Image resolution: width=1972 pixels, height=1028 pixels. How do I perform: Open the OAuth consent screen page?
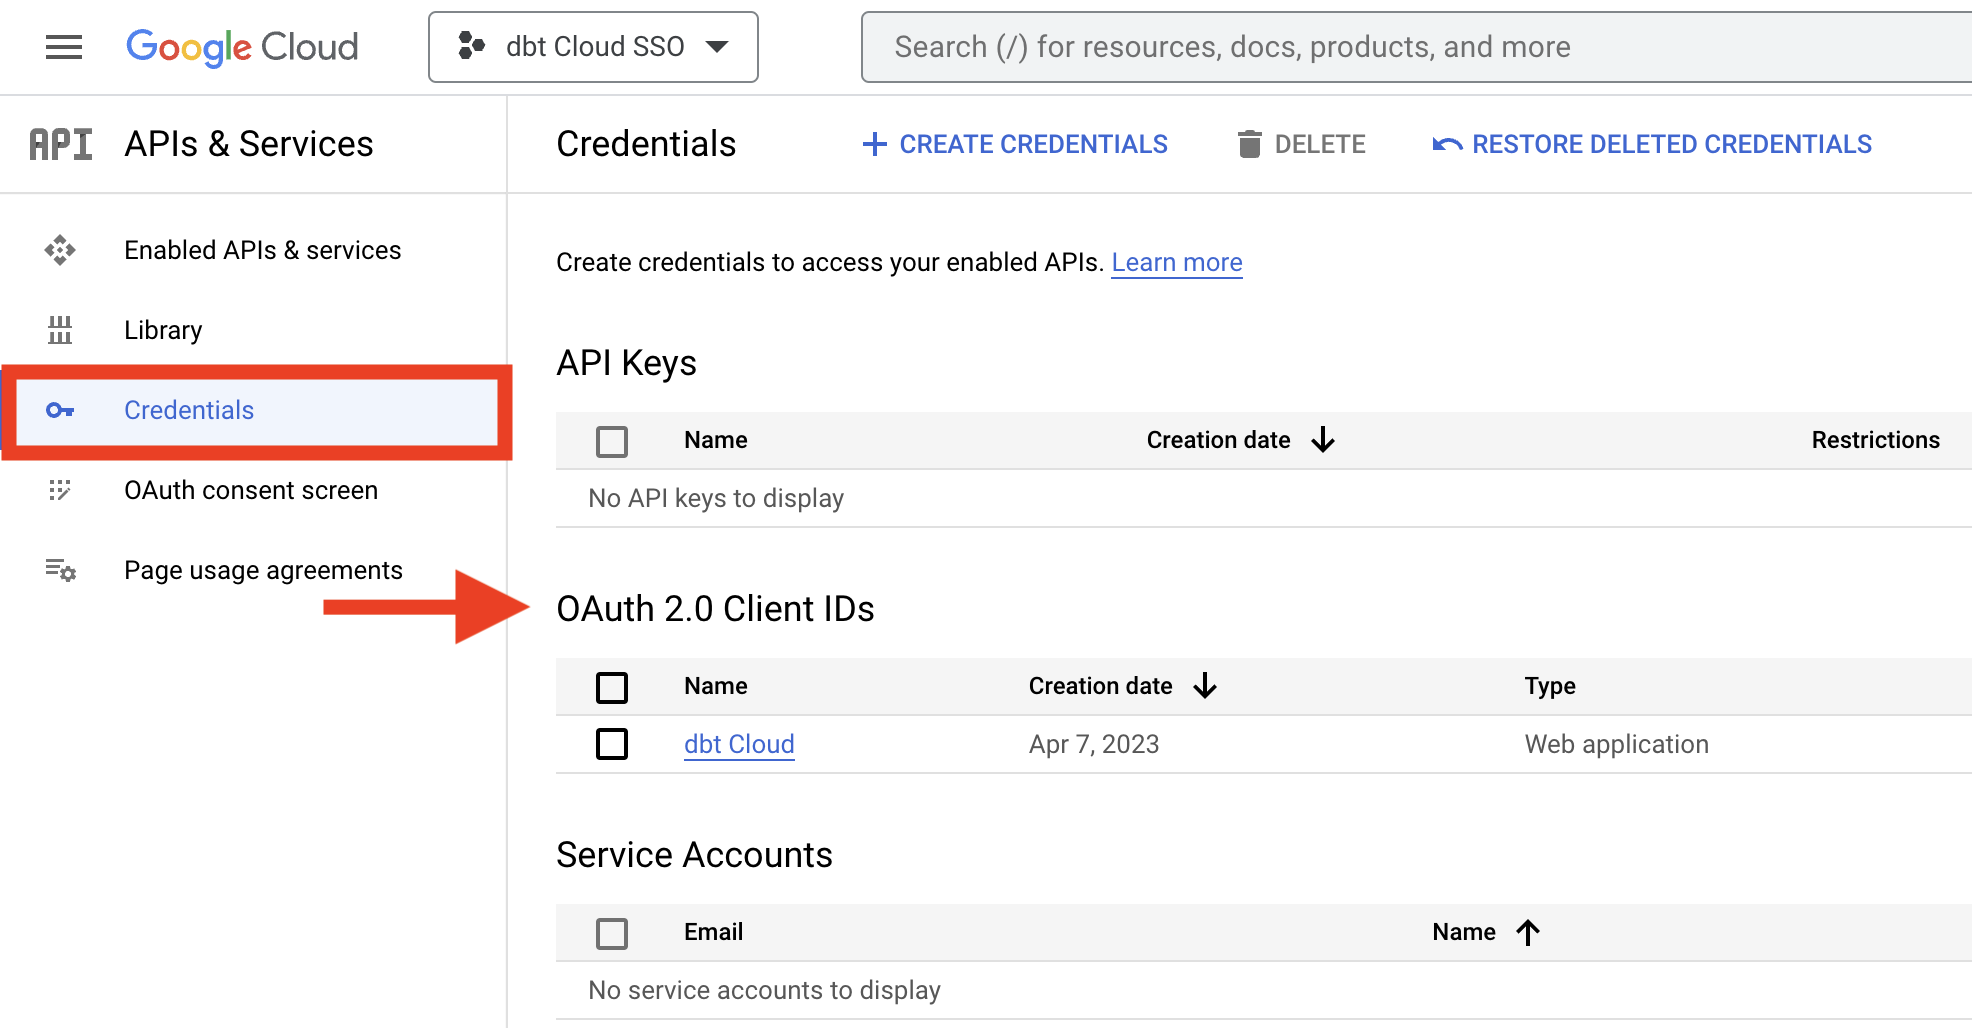click(250, 490)
